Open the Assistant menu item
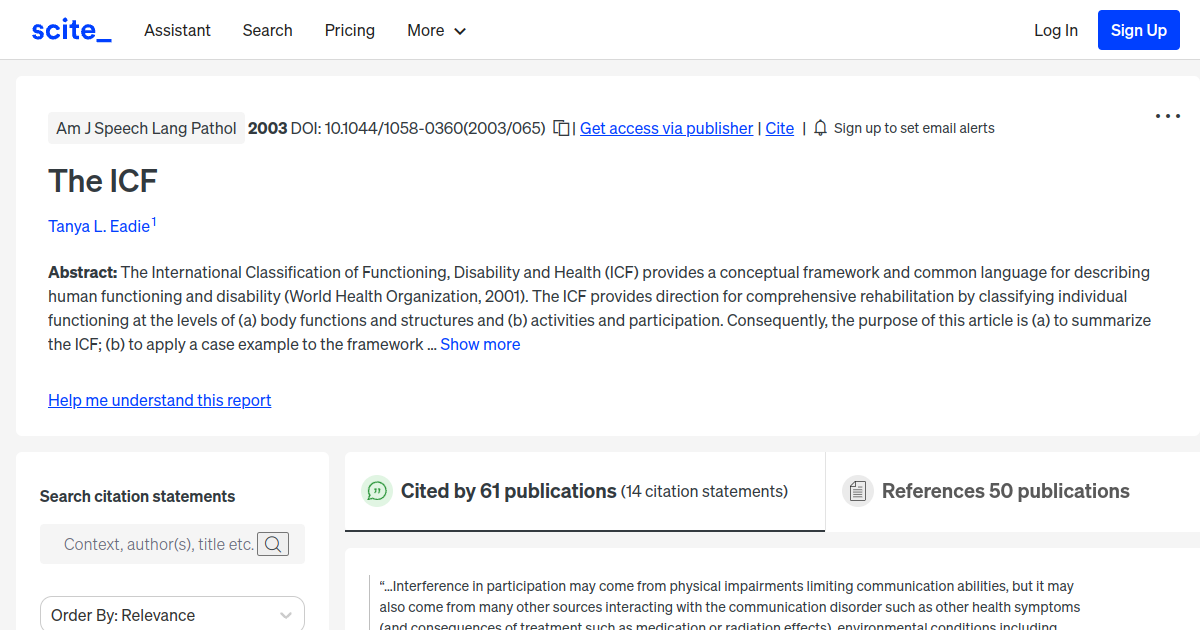 point(177,30)
